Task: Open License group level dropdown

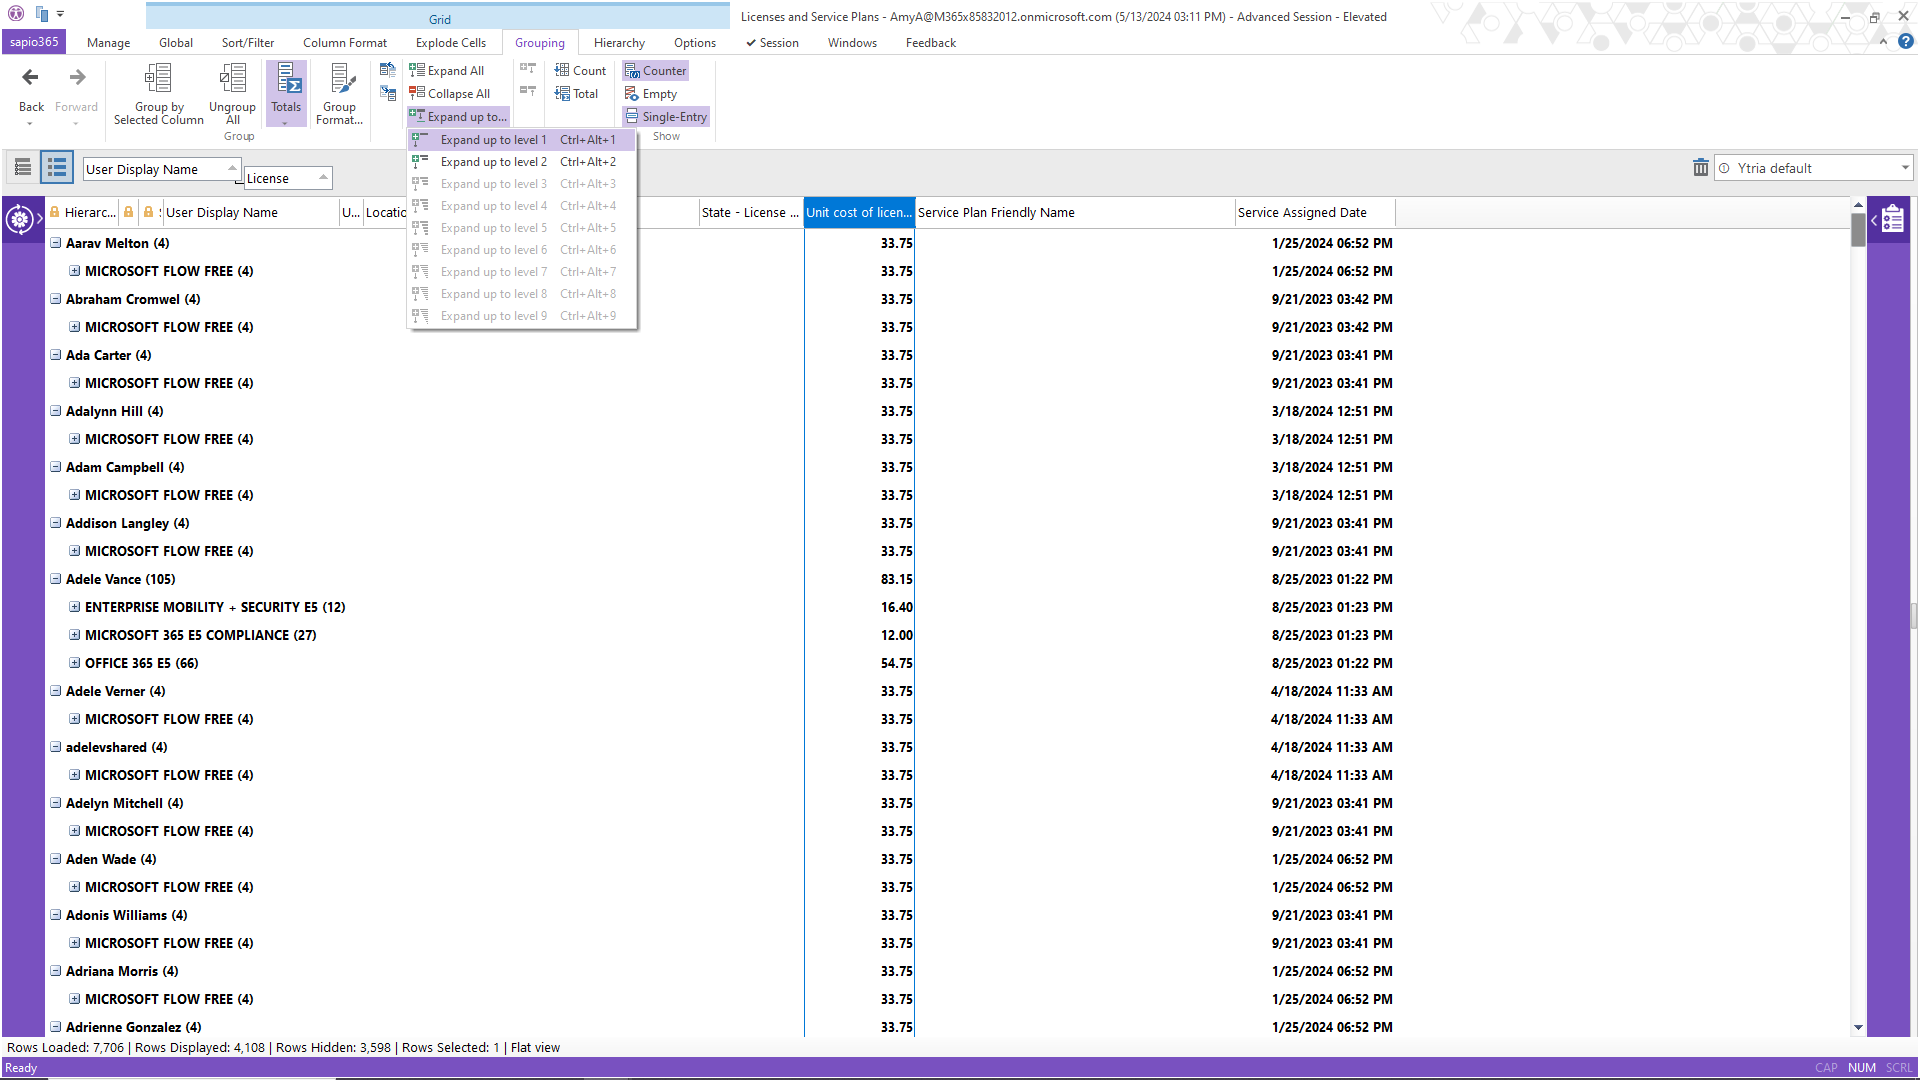Action: click(x=323, y=178)
